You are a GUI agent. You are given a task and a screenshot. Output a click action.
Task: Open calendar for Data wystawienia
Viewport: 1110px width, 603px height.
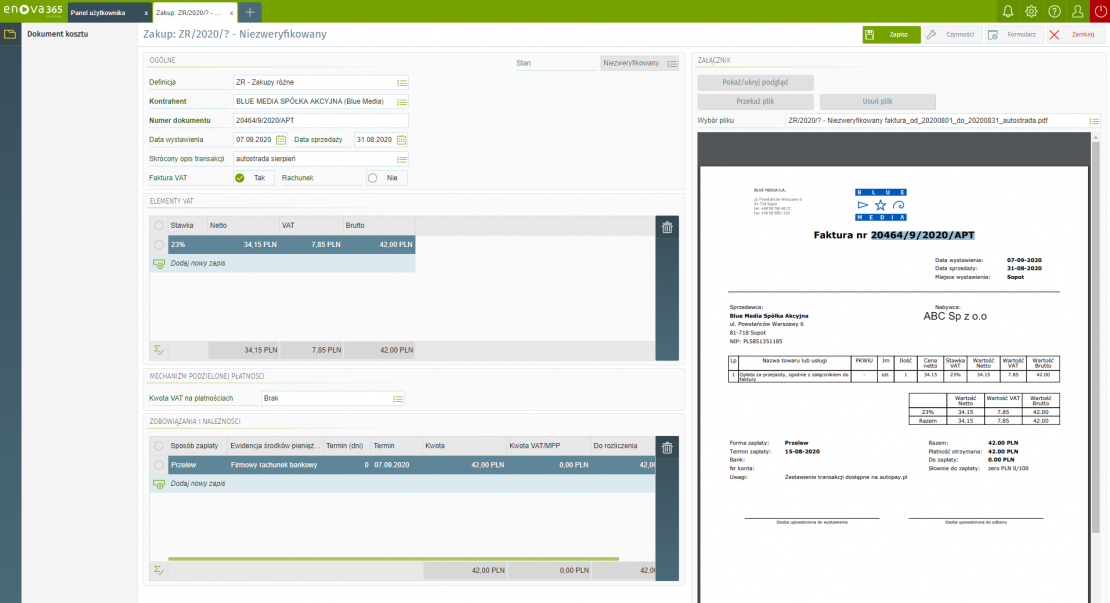pyautogui.click(x=281, y=139)
